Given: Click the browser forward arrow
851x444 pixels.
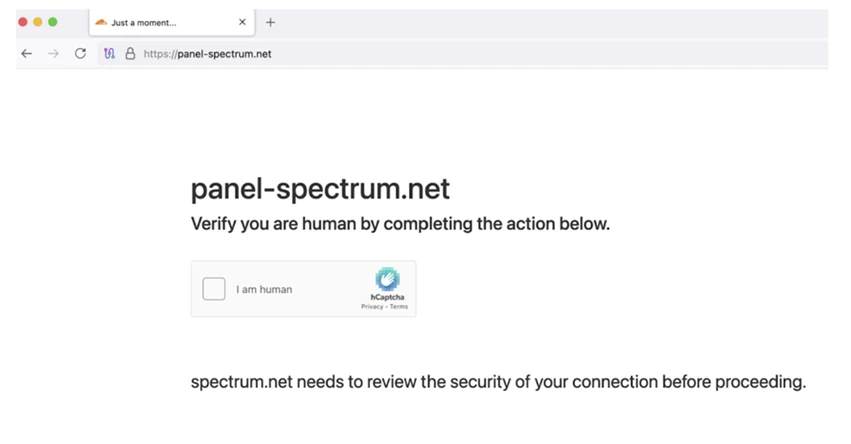Looking at the screenshot, I should pyautogui.click(x=53, y=54).
